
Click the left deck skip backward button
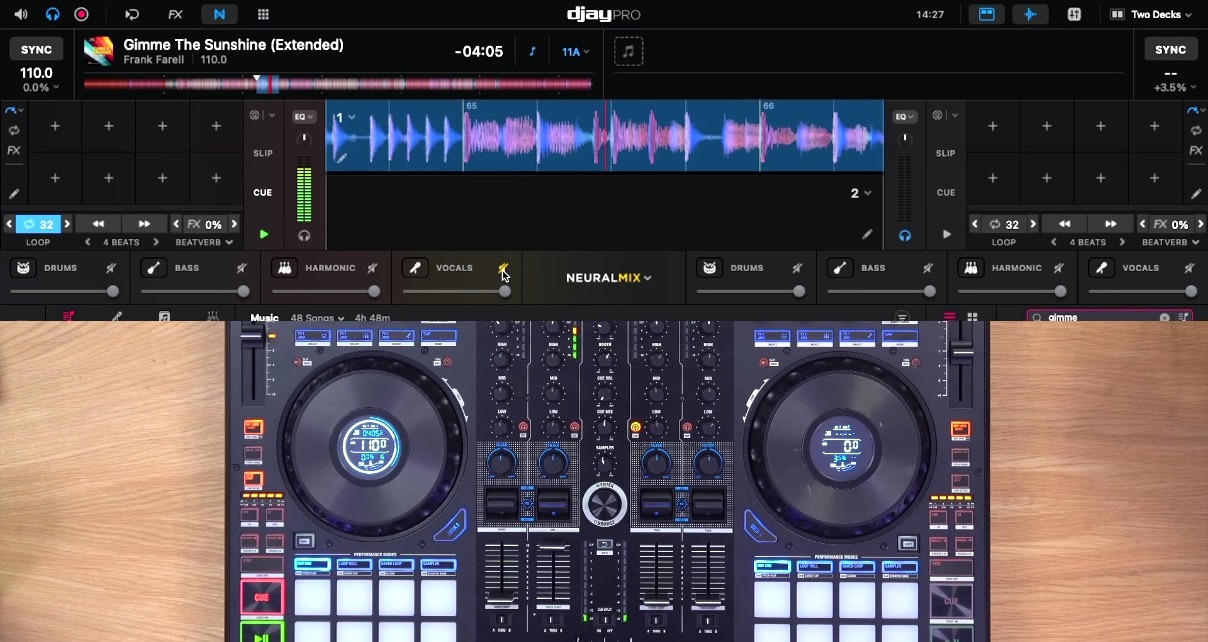pyautogui.click(x=98, y=224)
